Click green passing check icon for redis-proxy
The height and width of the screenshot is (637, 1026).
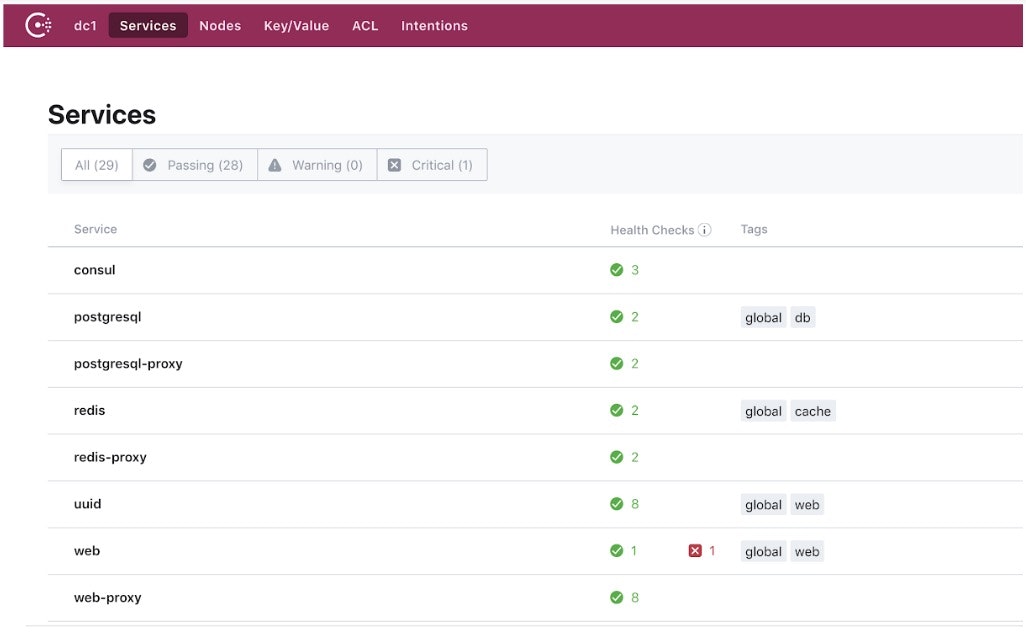617,457
